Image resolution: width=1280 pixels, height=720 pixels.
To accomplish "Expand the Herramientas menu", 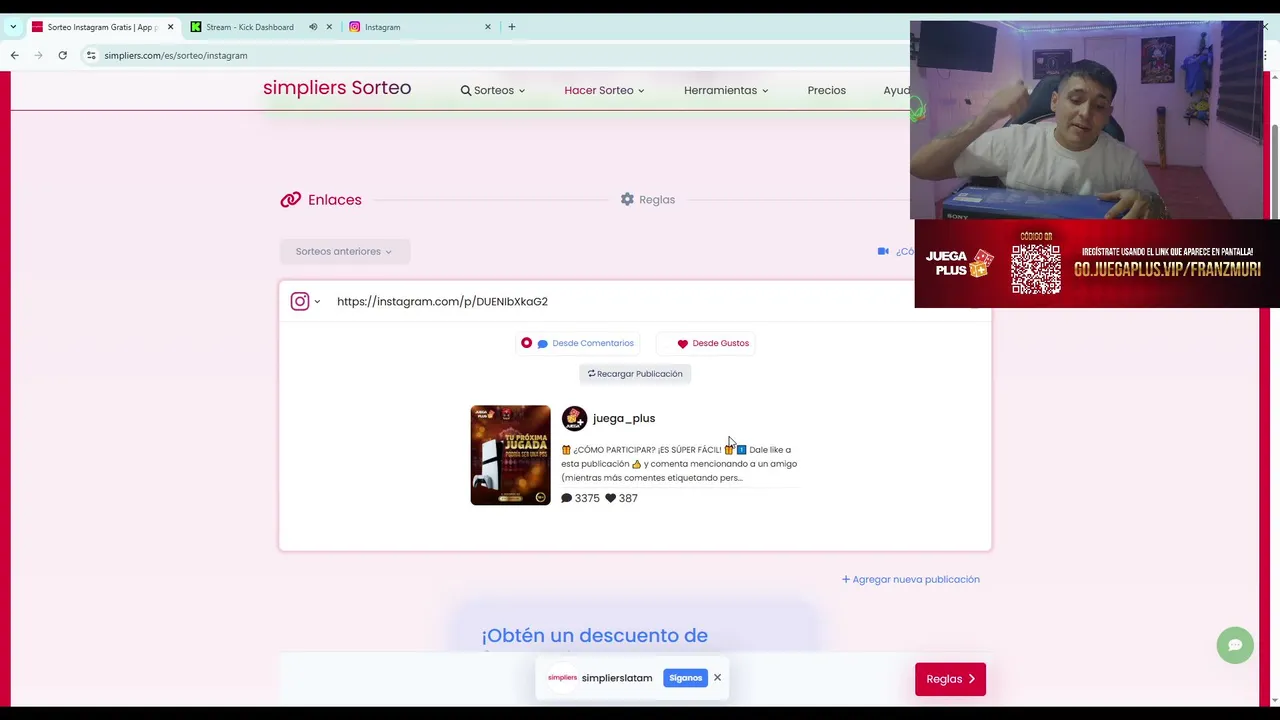I will pos(726,90).
